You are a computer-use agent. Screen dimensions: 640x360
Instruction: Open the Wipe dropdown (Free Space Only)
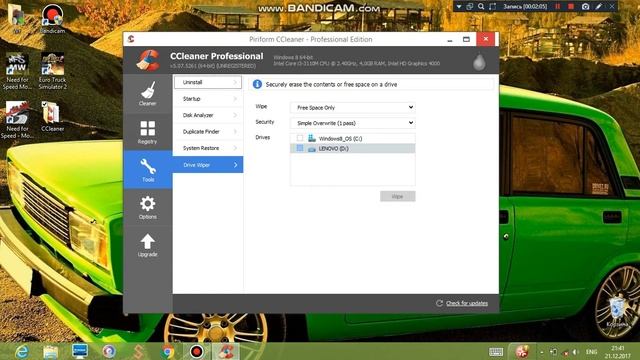(353, 107)
